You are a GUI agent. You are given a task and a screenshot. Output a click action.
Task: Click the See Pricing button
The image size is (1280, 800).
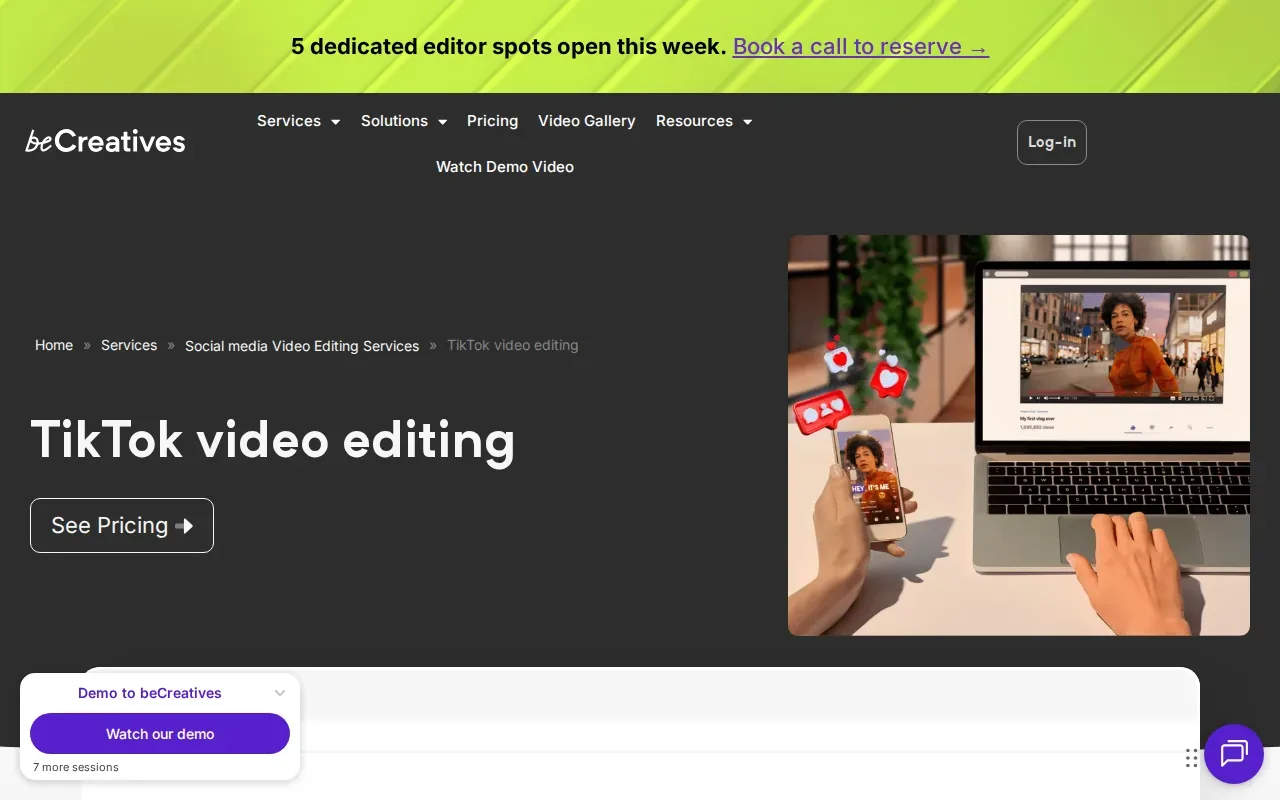click(x=122, y=525)
